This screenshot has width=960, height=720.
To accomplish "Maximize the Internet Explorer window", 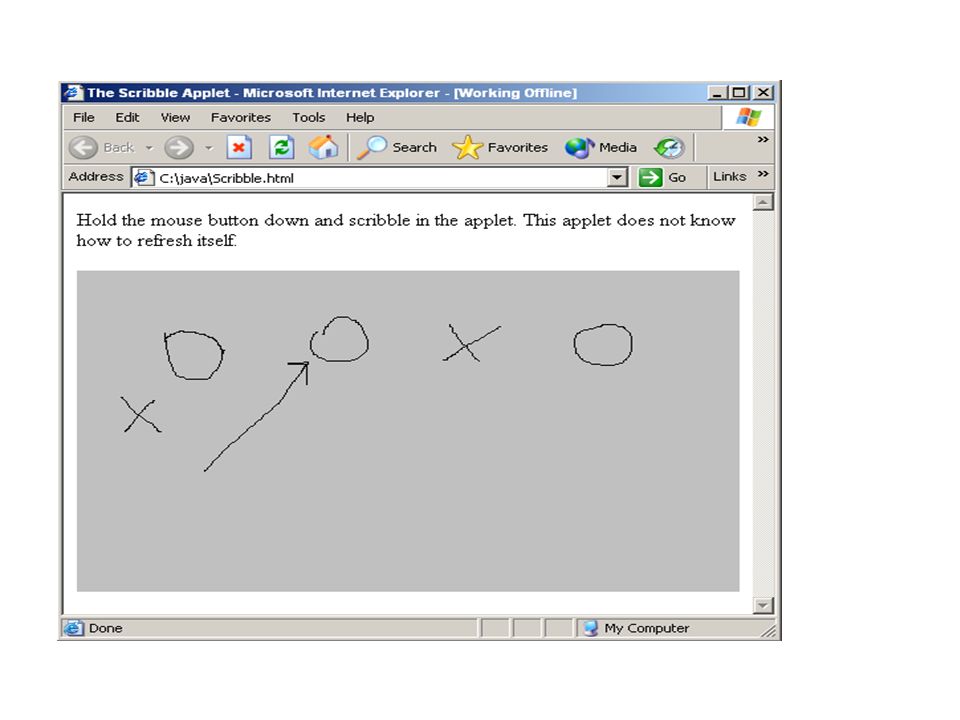I will [x=739, y=92].
